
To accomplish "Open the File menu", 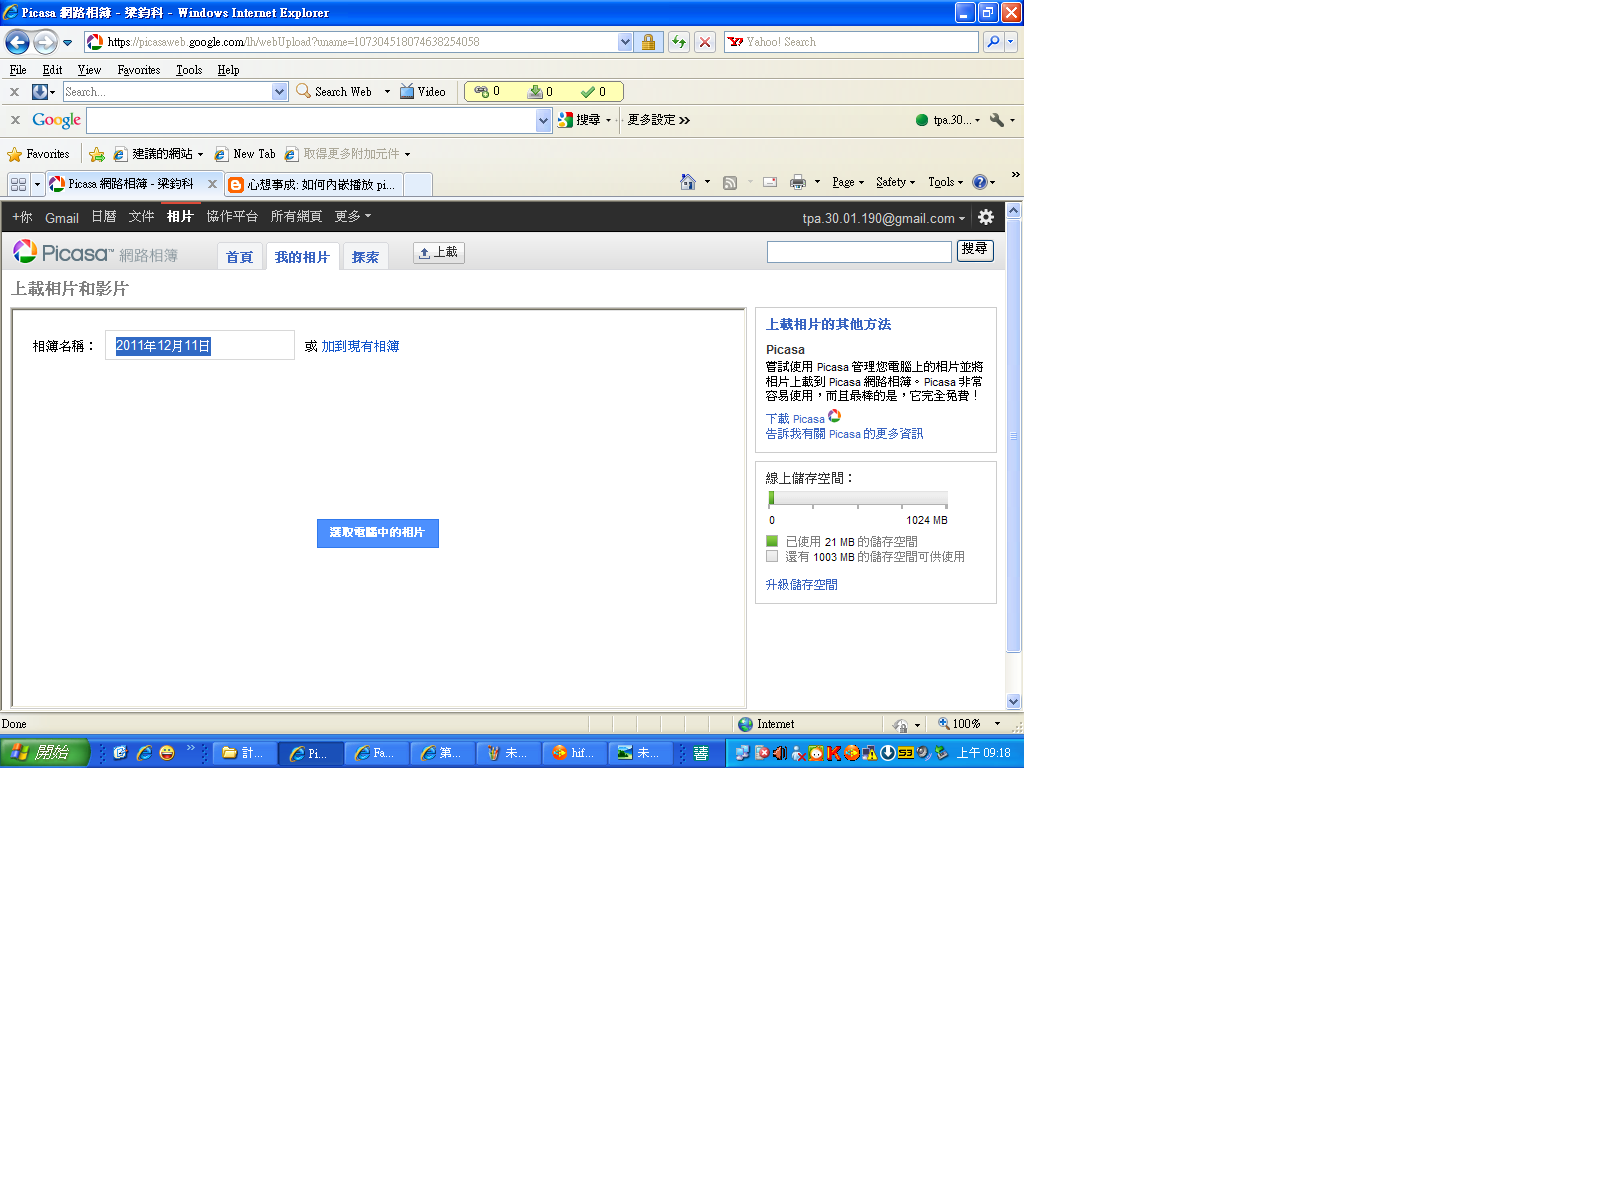I will coord(18,70).
